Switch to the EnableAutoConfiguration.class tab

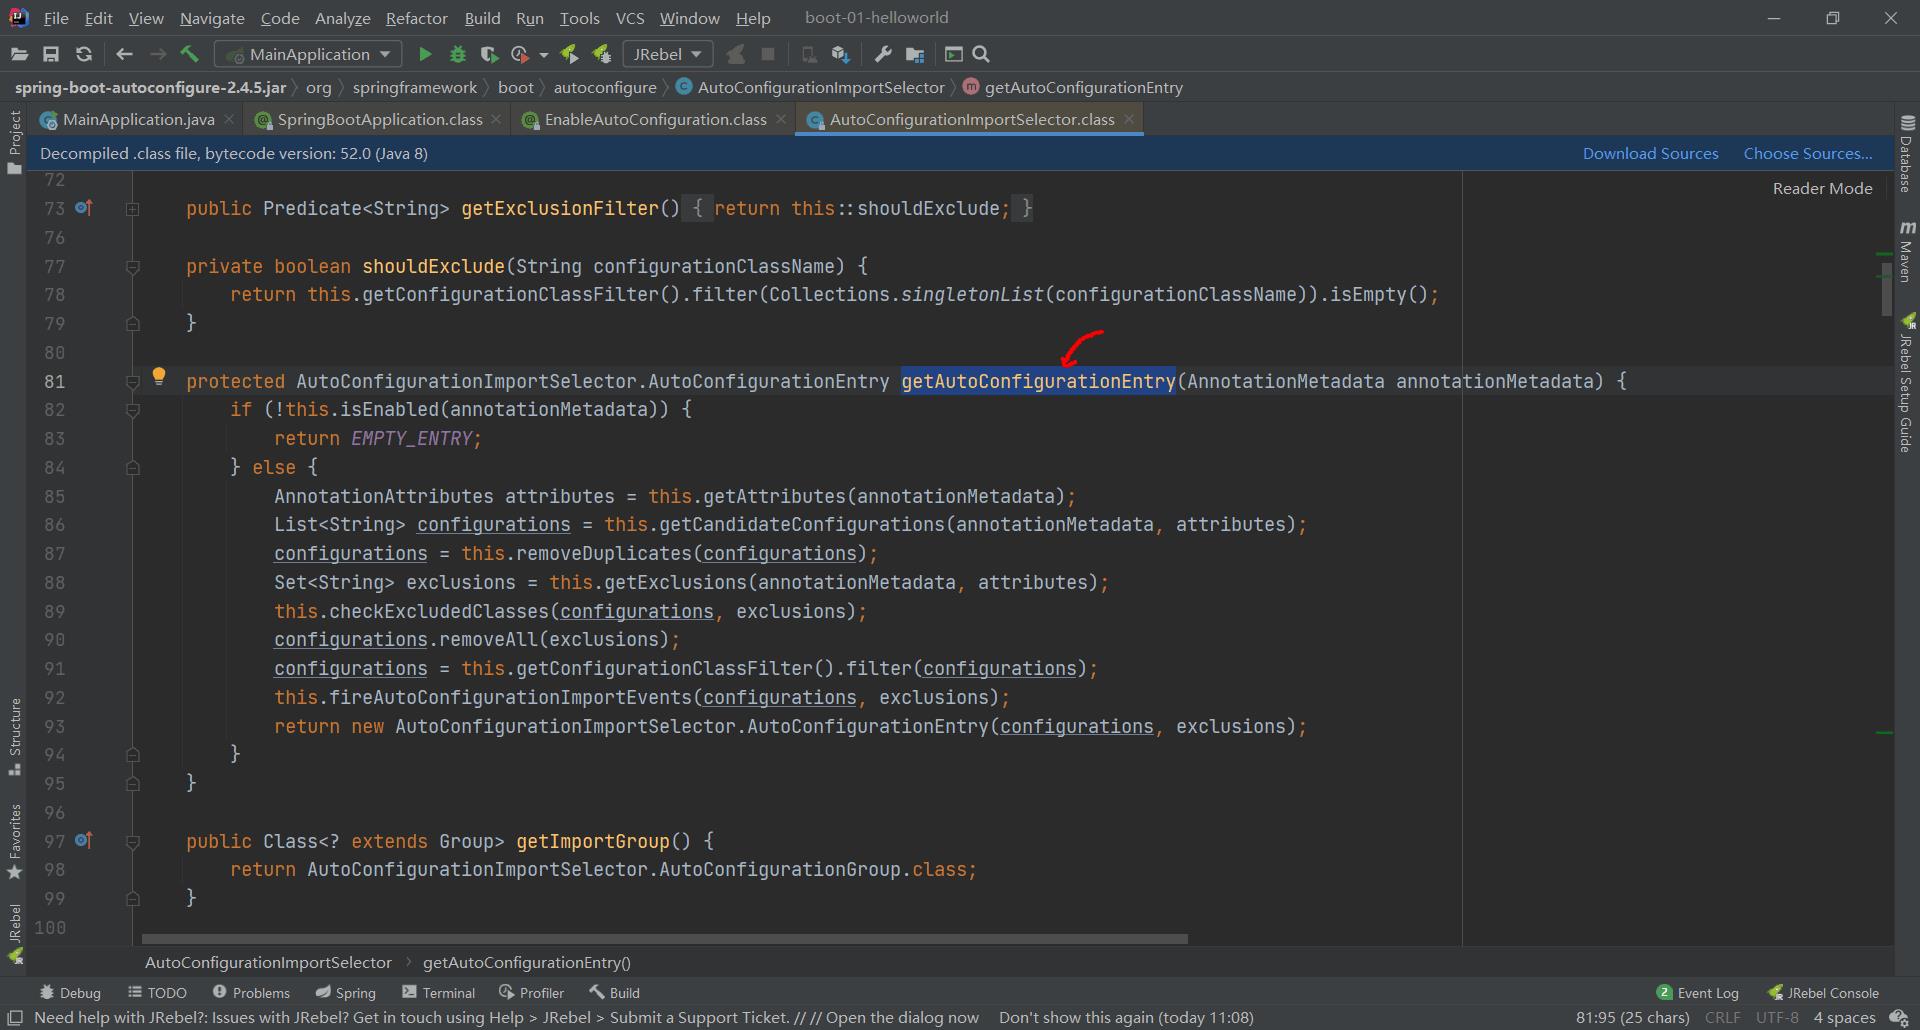655,119
